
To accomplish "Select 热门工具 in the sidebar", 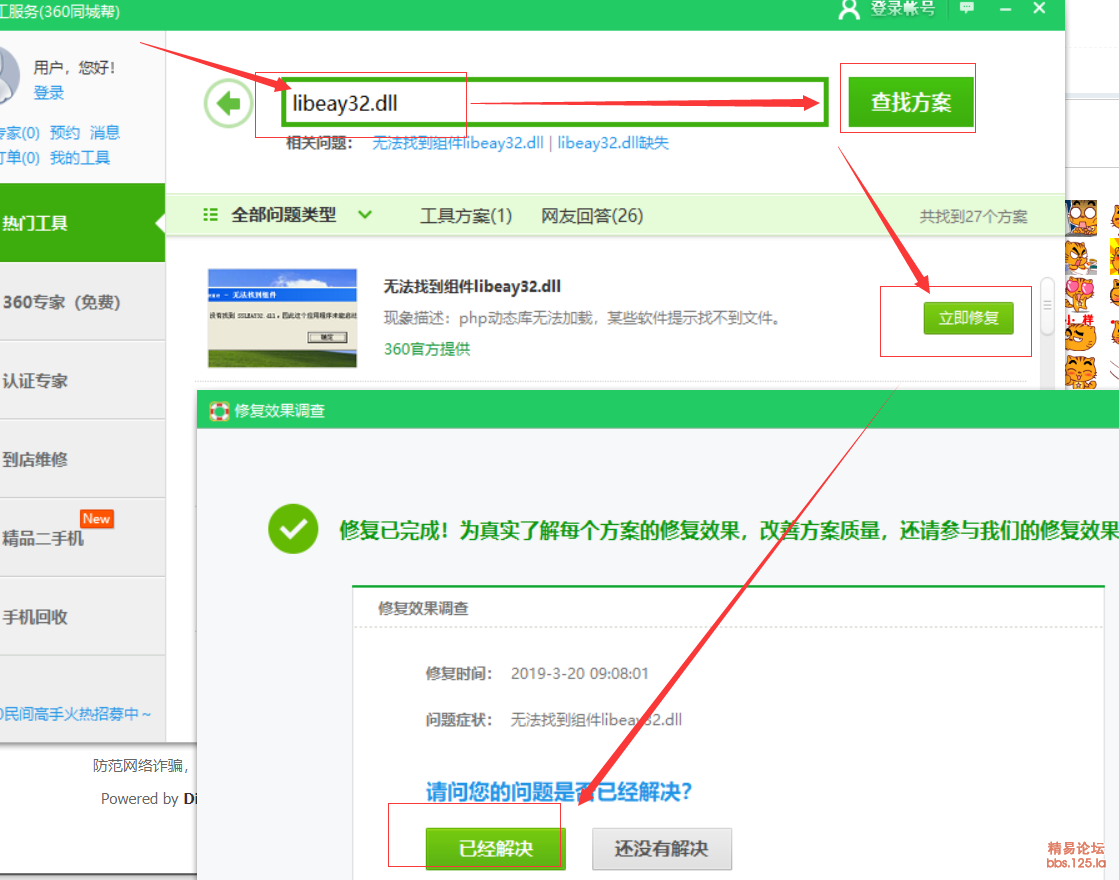I will (82, 223).
